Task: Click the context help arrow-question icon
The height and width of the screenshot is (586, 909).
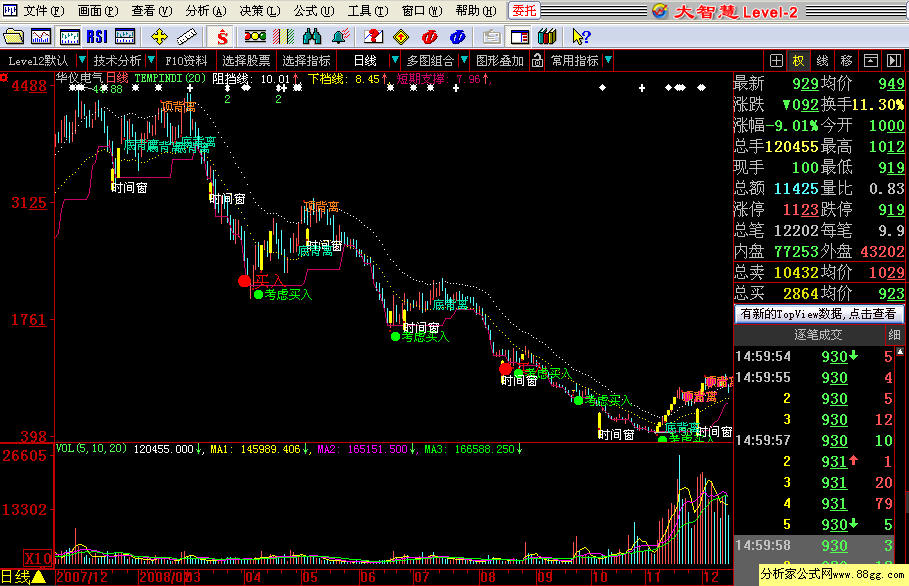Action: [x=581, y=37]
